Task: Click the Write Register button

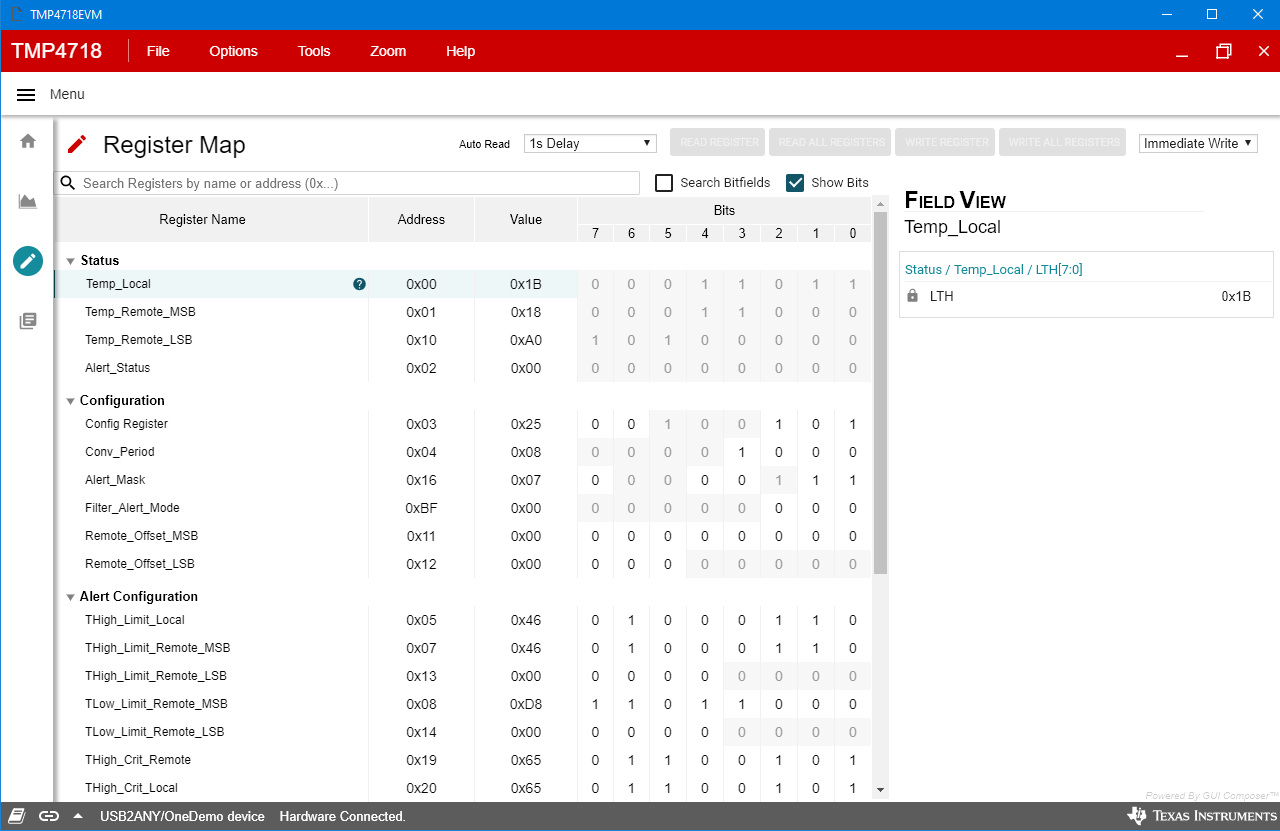Action: point(944,143)
